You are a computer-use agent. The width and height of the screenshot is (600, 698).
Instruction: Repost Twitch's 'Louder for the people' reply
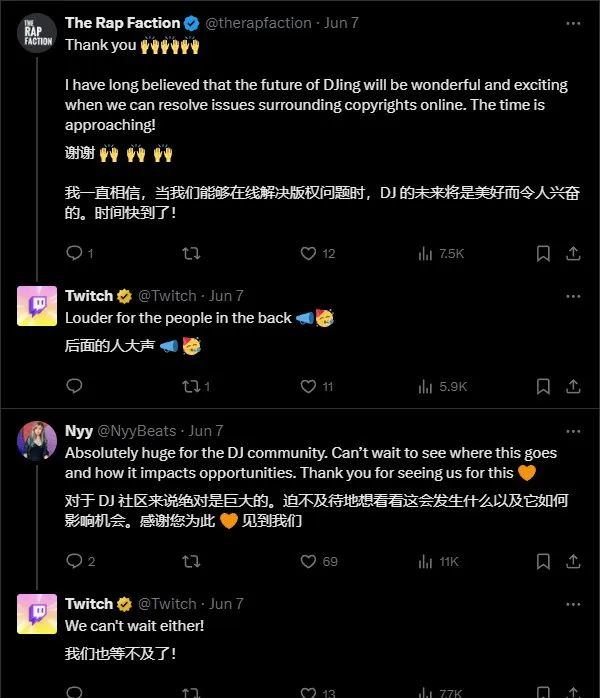pyautogui.click(x=191, y=386)
